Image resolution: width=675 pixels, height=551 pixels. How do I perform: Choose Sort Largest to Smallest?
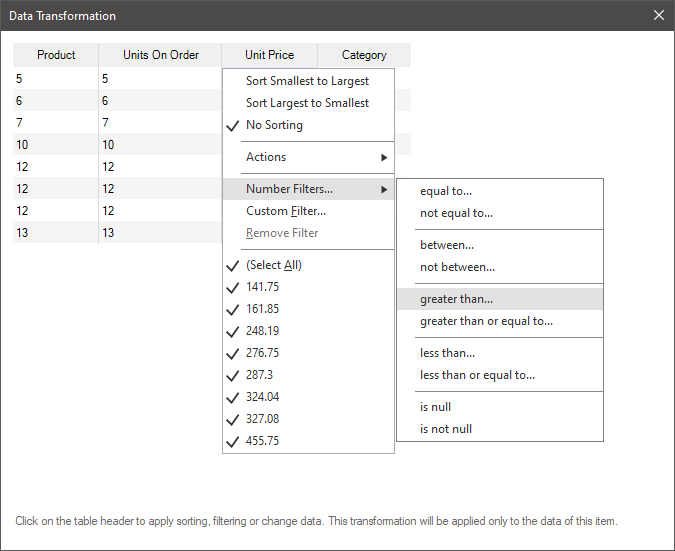tap(307, 103)
